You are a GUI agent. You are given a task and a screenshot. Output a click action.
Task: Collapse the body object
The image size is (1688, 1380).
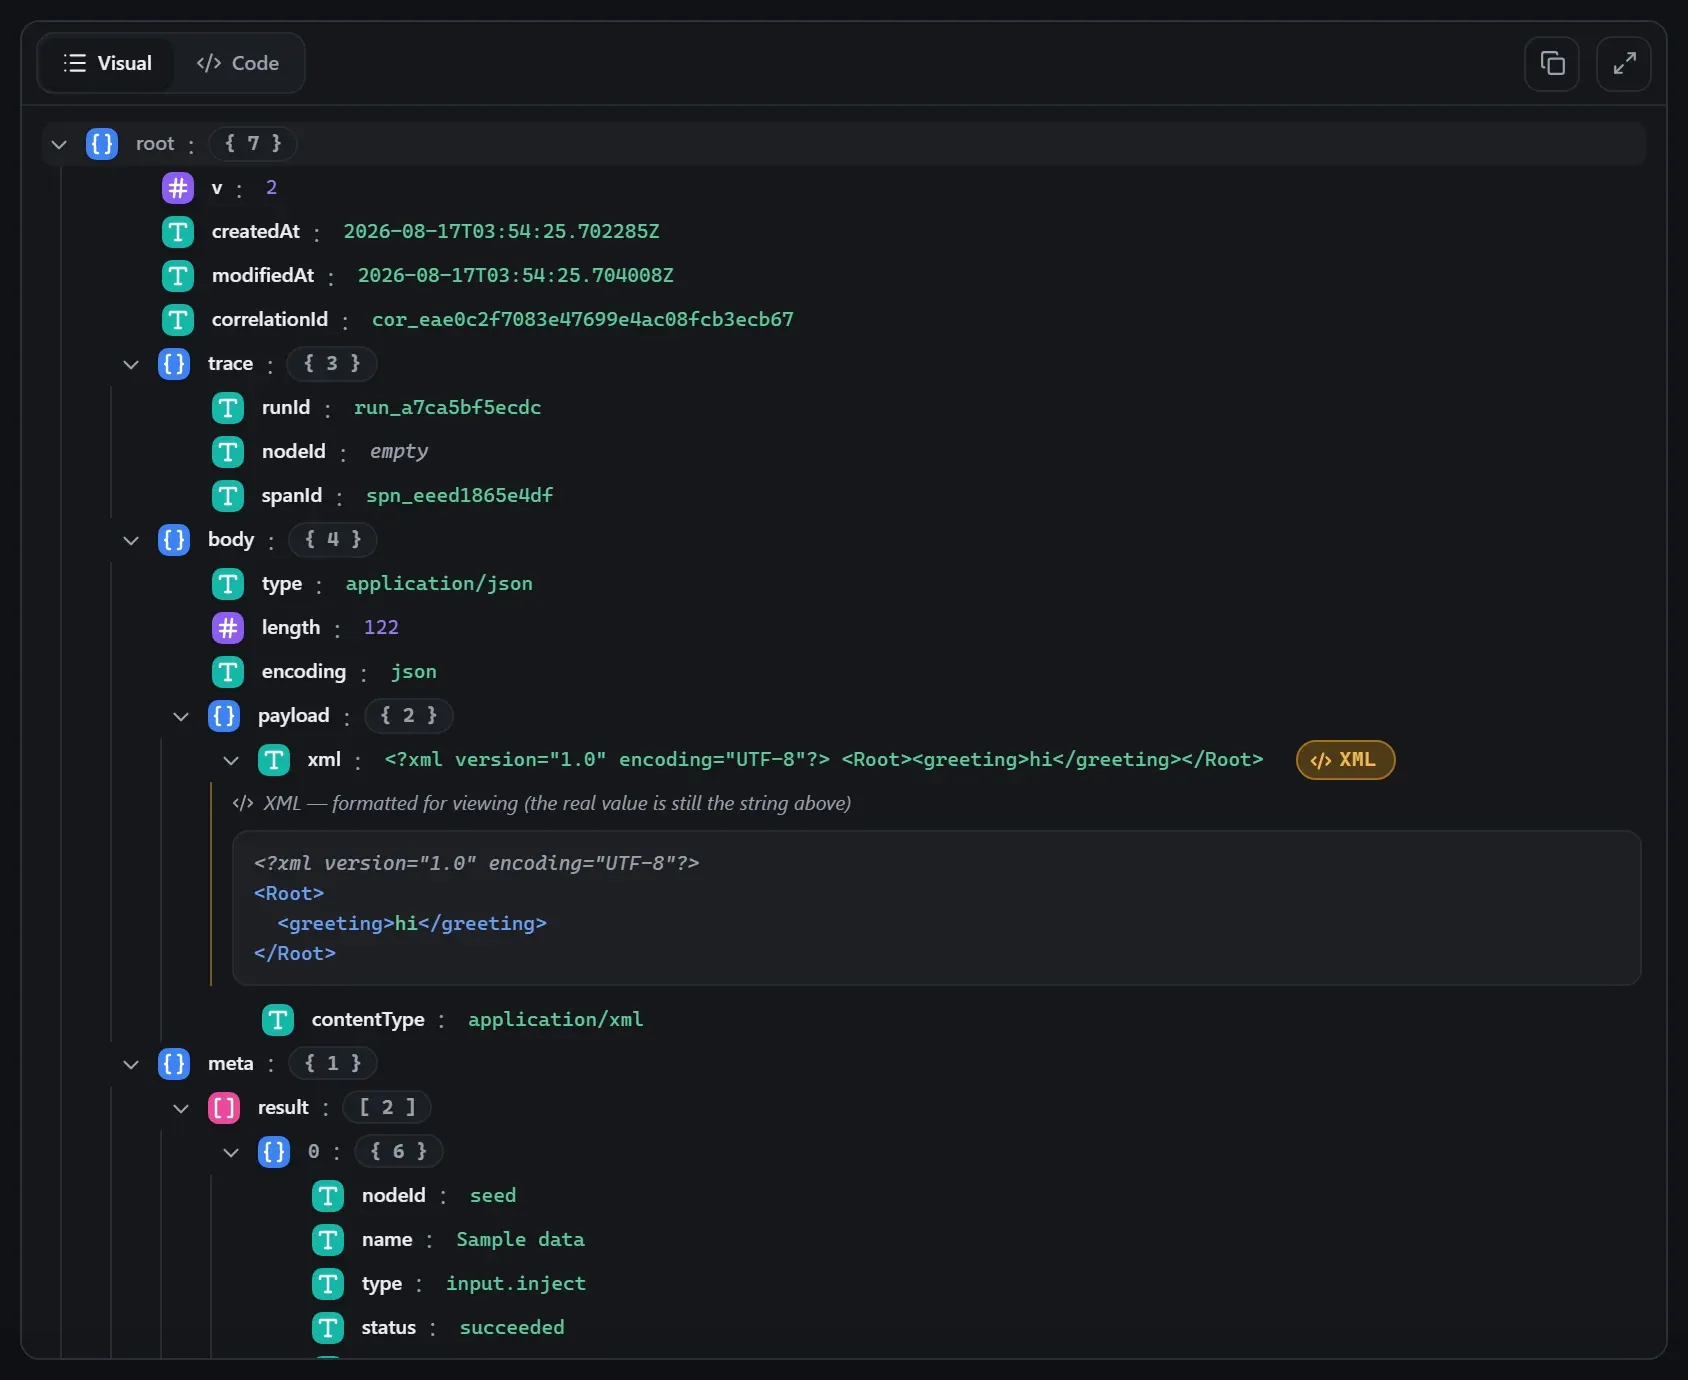131,540
